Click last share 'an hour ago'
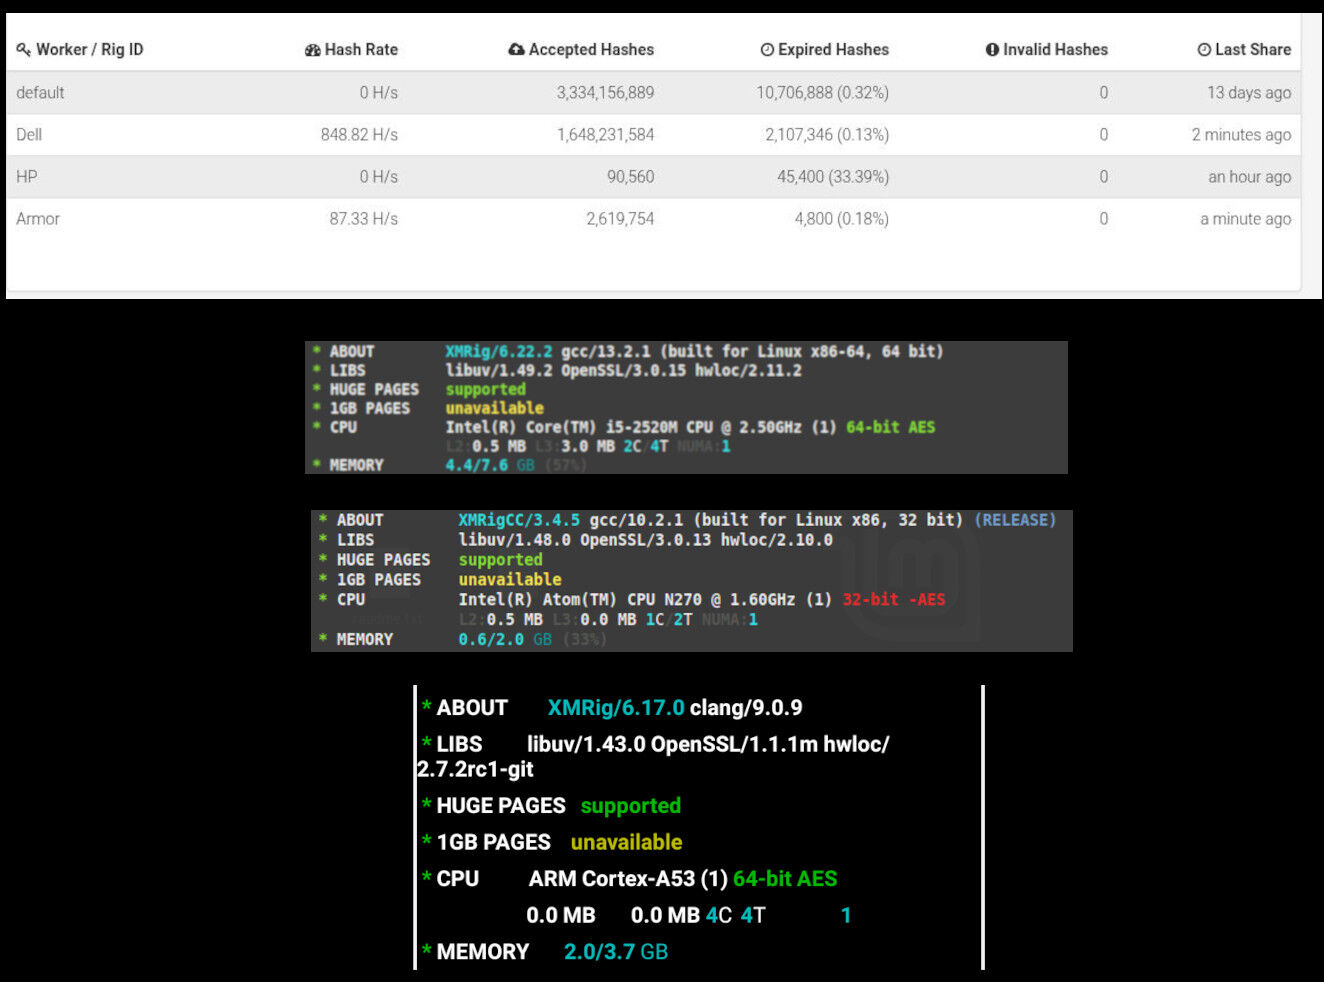The width and height of the screenshot is (1324, 982). tap(1249, 177)
